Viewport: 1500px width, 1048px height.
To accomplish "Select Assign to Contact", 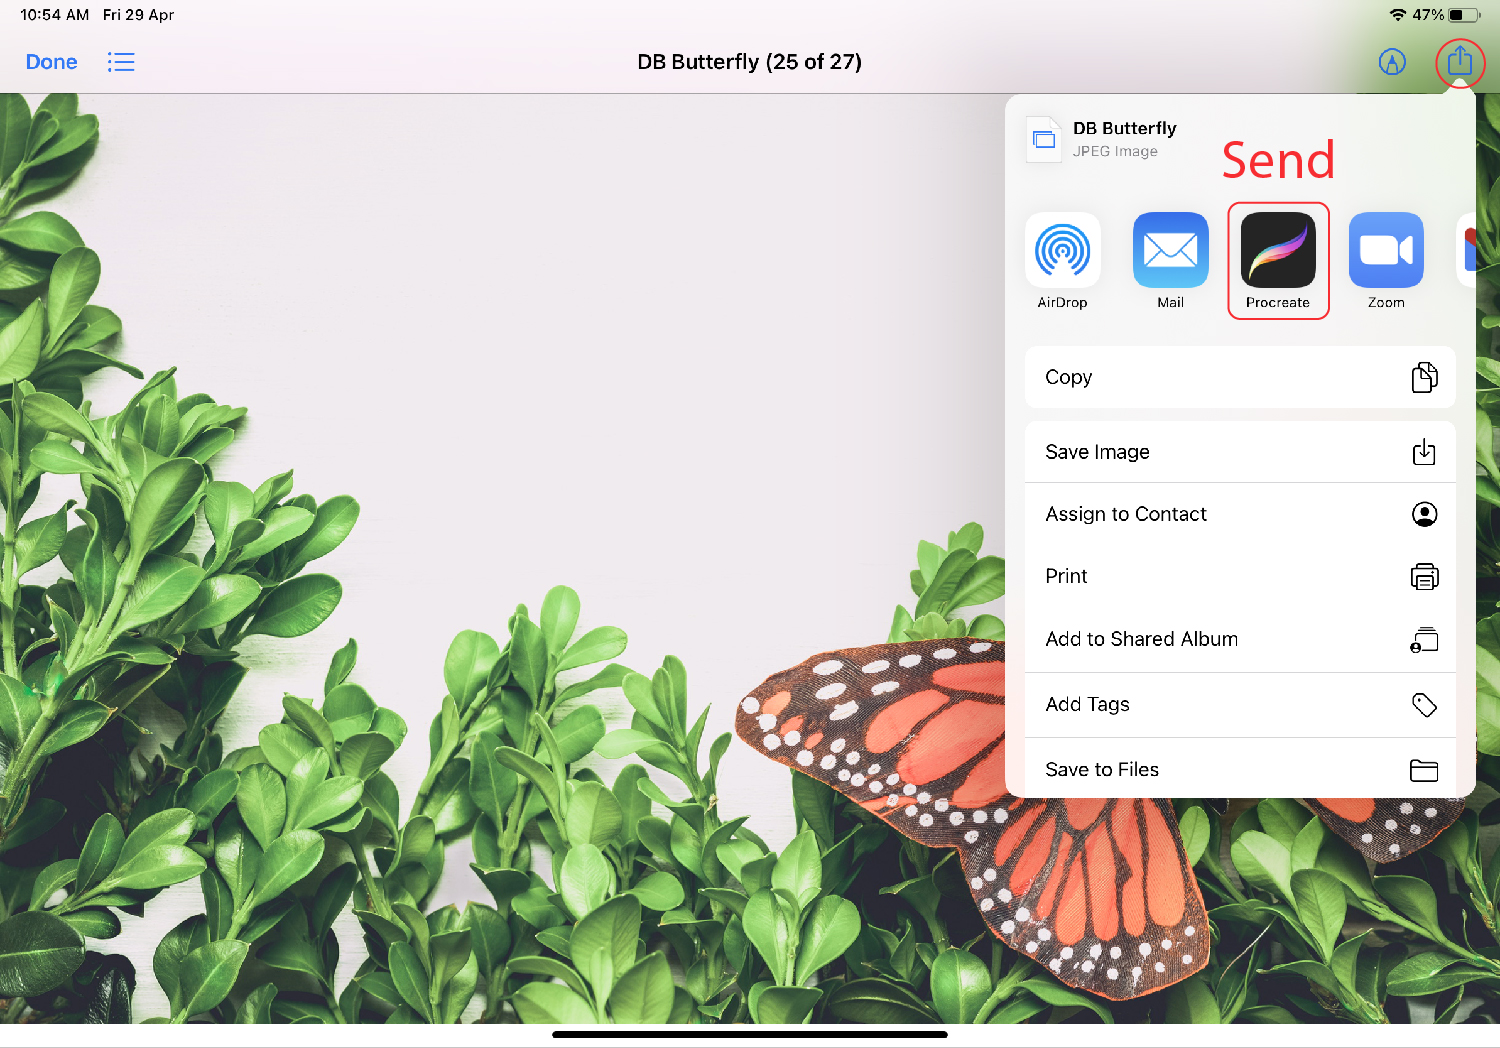I will point(1126,514).
